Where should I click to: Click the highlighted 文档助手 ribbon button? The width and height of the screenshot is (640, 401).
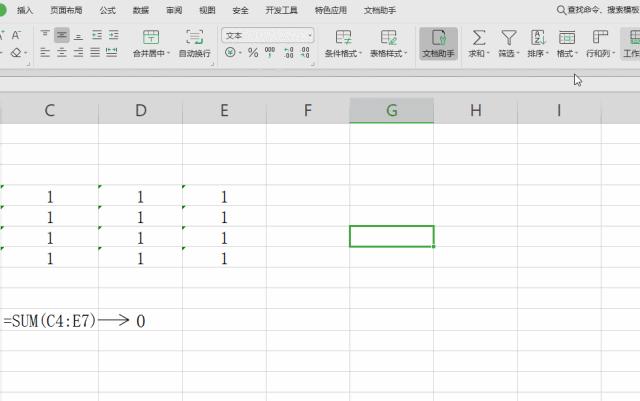point(438,43)
